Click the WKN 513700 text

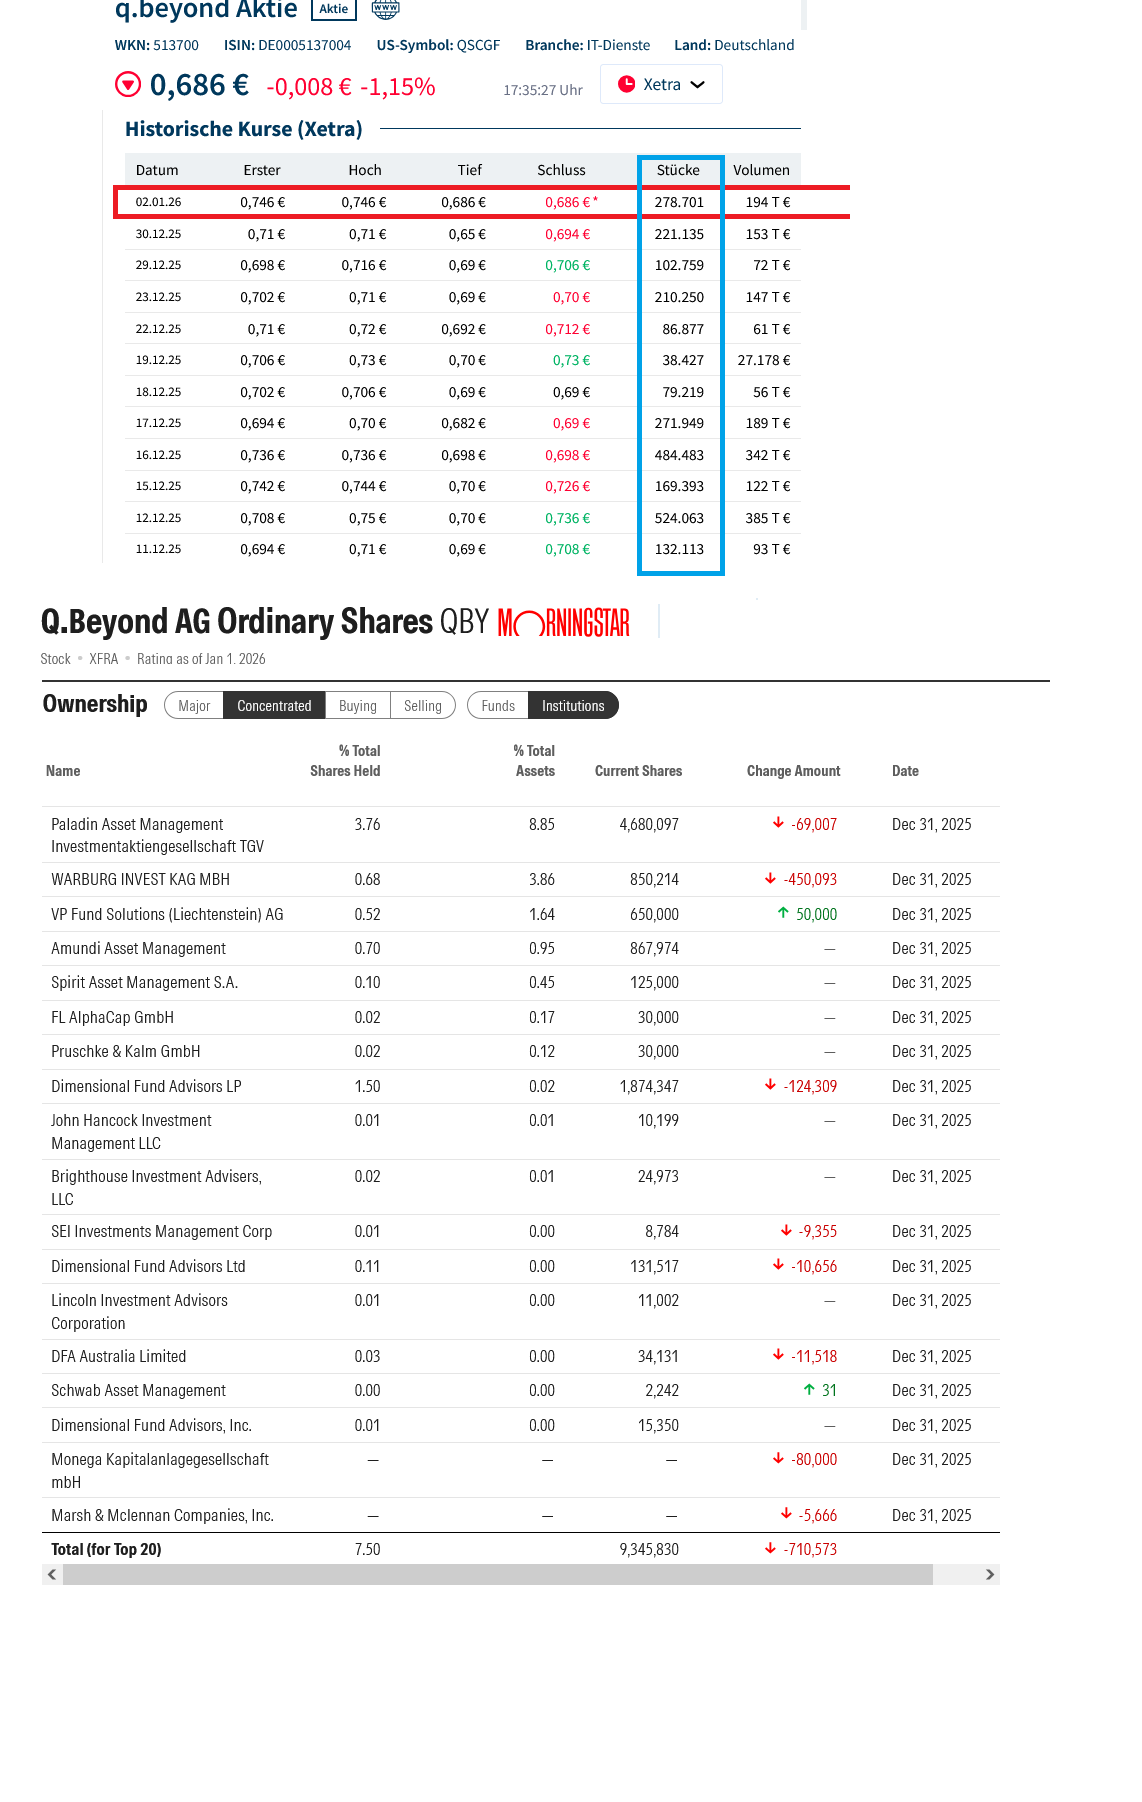[157, 45]
